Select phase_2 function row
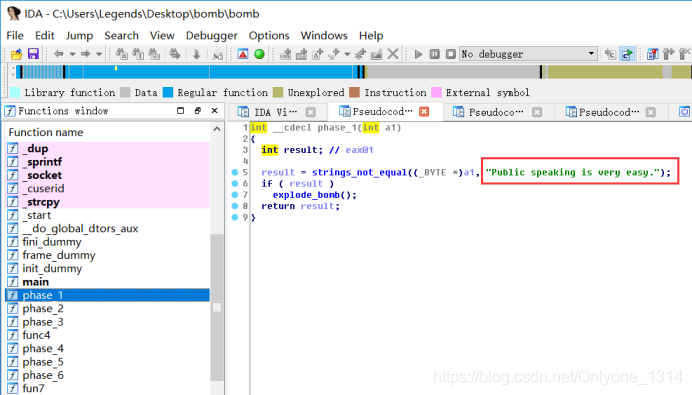The width and height of the screenshot is (692, 395). click(108, 308)
